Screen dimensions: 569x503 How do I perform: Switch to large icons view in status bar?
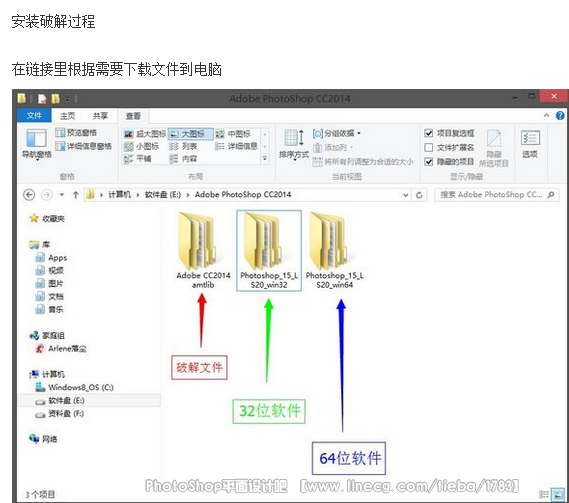pos(557,494)
